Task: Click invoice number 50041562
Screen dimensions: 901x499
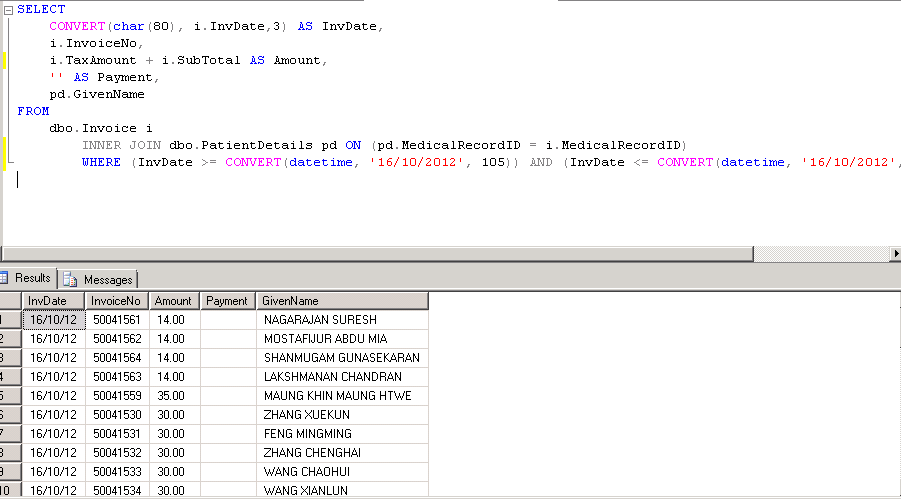Action: point(117,339)
